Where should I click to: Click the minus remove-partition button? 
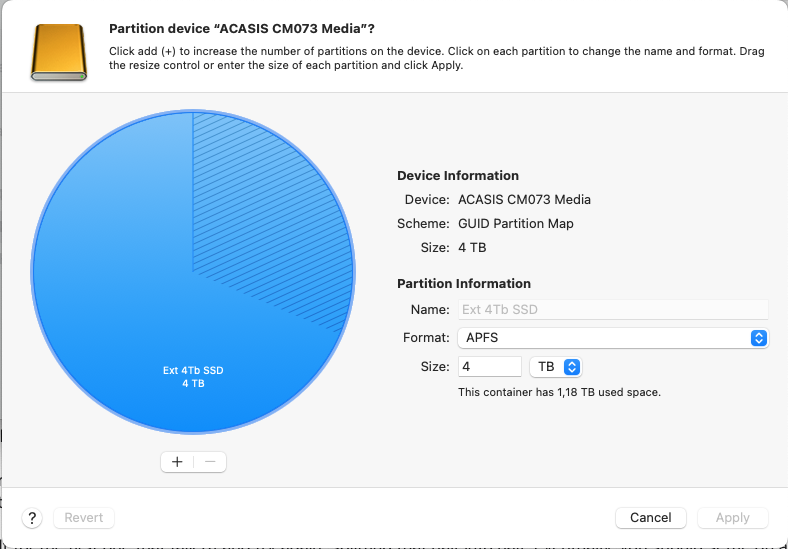click(x=210, y=462)
